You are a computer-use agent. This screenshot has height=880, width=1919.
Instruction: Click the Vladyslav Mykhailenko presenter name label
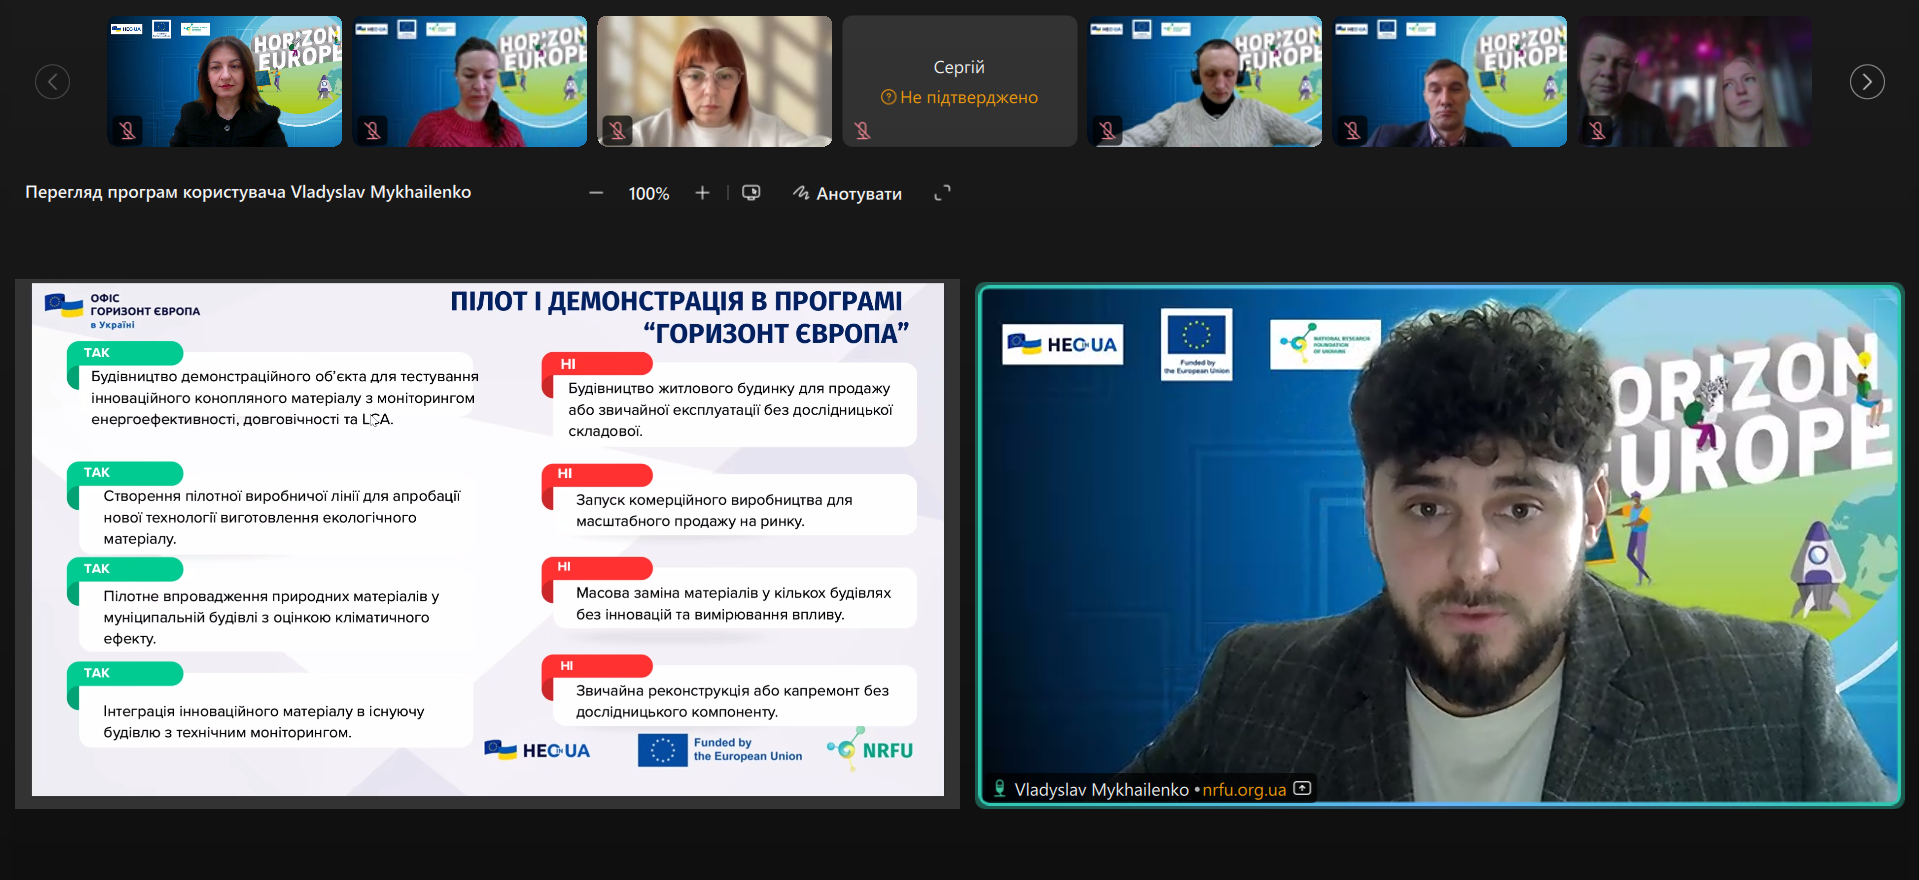1101,790
